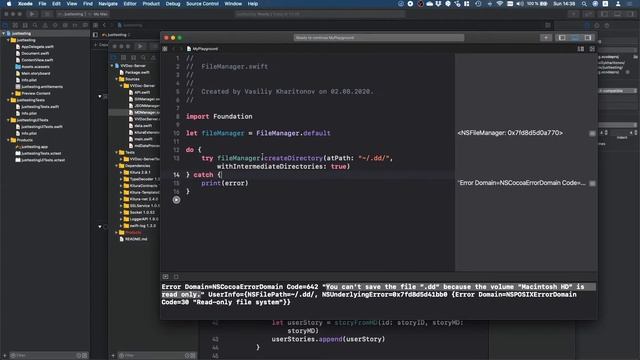Click the add button at navigator bottom
Image resolution: width=640 pixels, height=360 pixels.
(4, 356)
